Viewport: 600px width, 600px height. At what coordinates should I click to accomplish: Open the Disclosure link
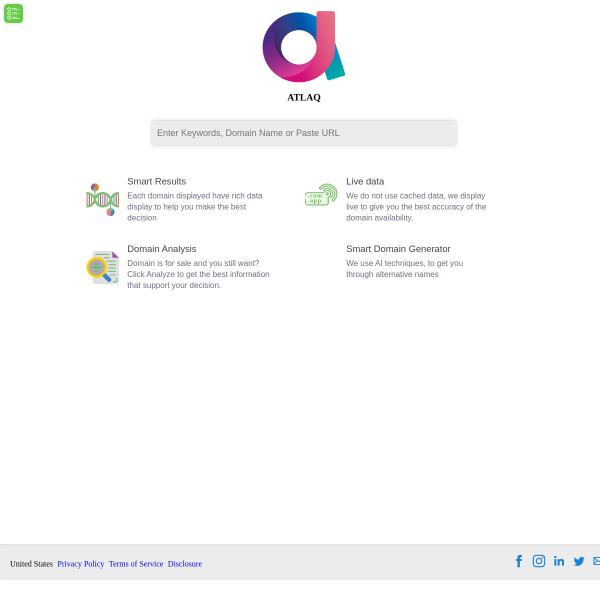pyautogui.click(x=185, y=564)
